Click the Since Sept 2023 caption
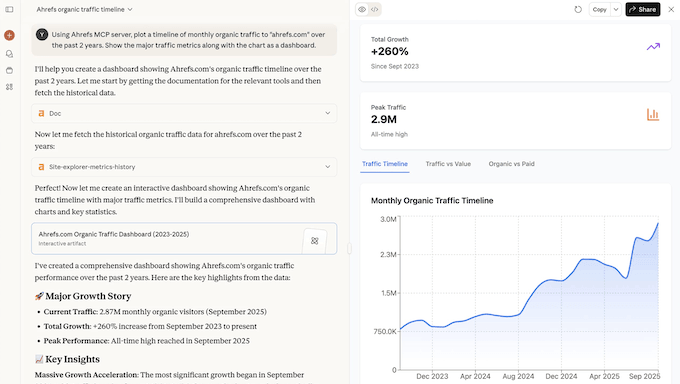Screen dimensions: 680x384 (x=395, y=66)
